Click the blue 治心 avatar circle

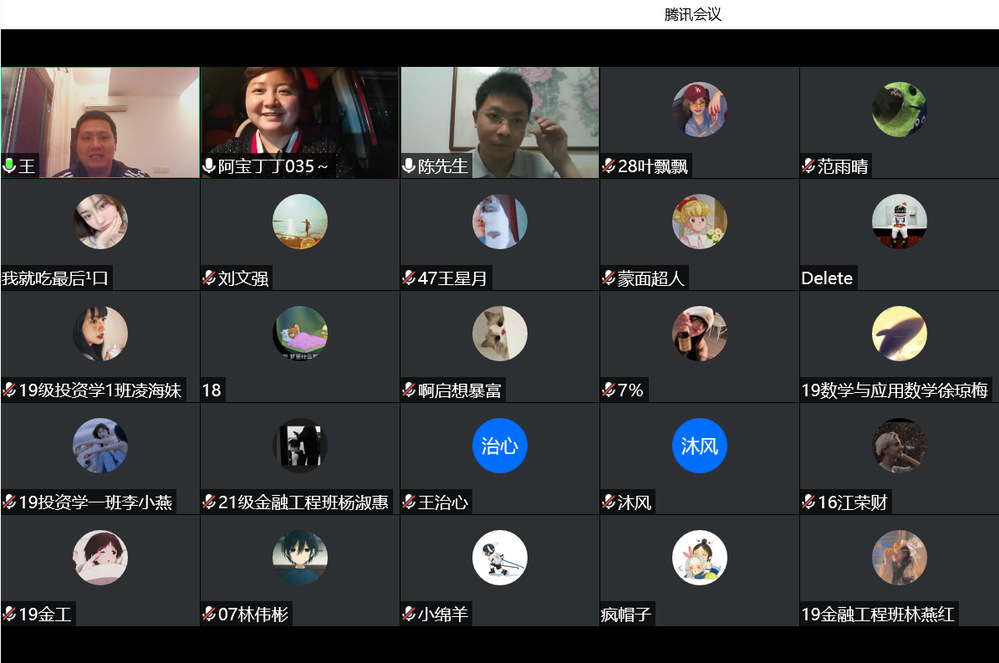pos(500,446)
